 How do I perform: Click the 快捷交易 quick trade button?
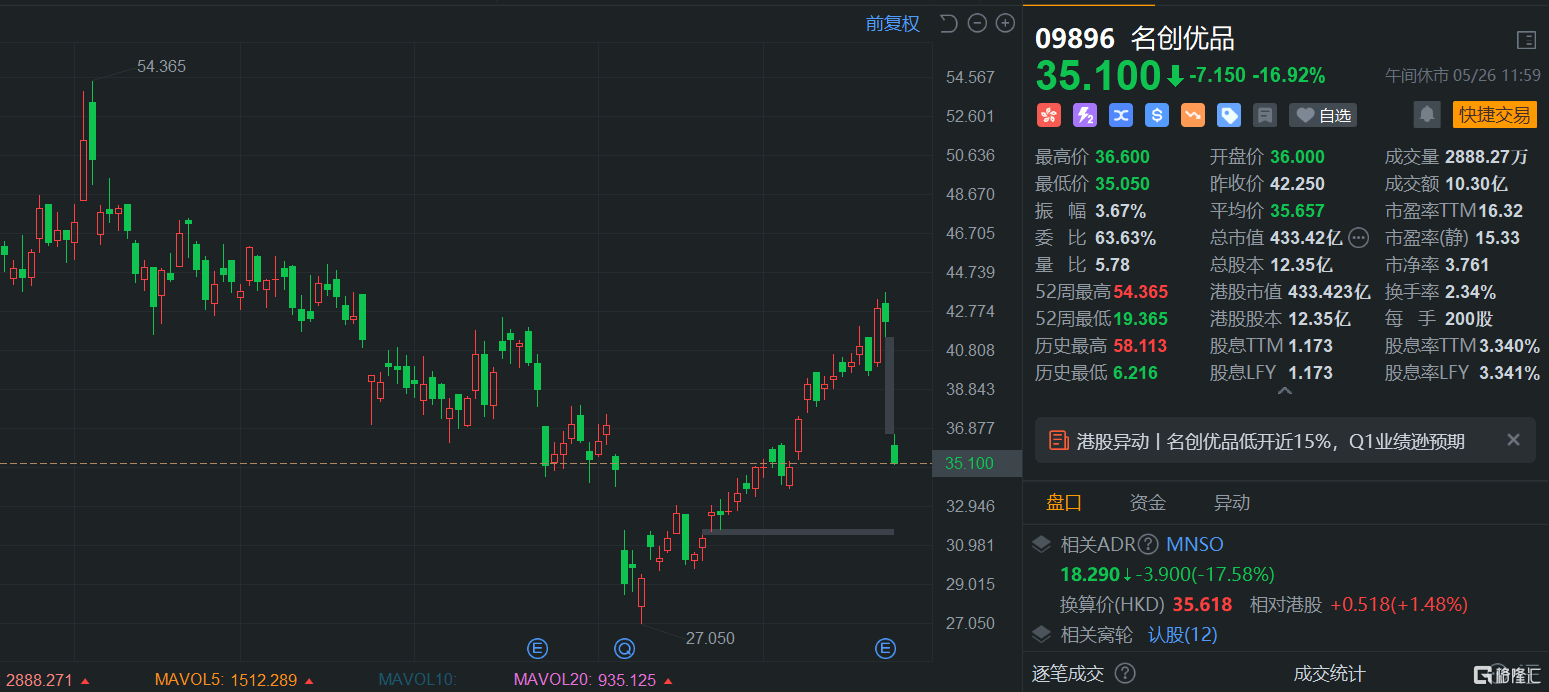pyautogui.click(x=1494, y=115)
